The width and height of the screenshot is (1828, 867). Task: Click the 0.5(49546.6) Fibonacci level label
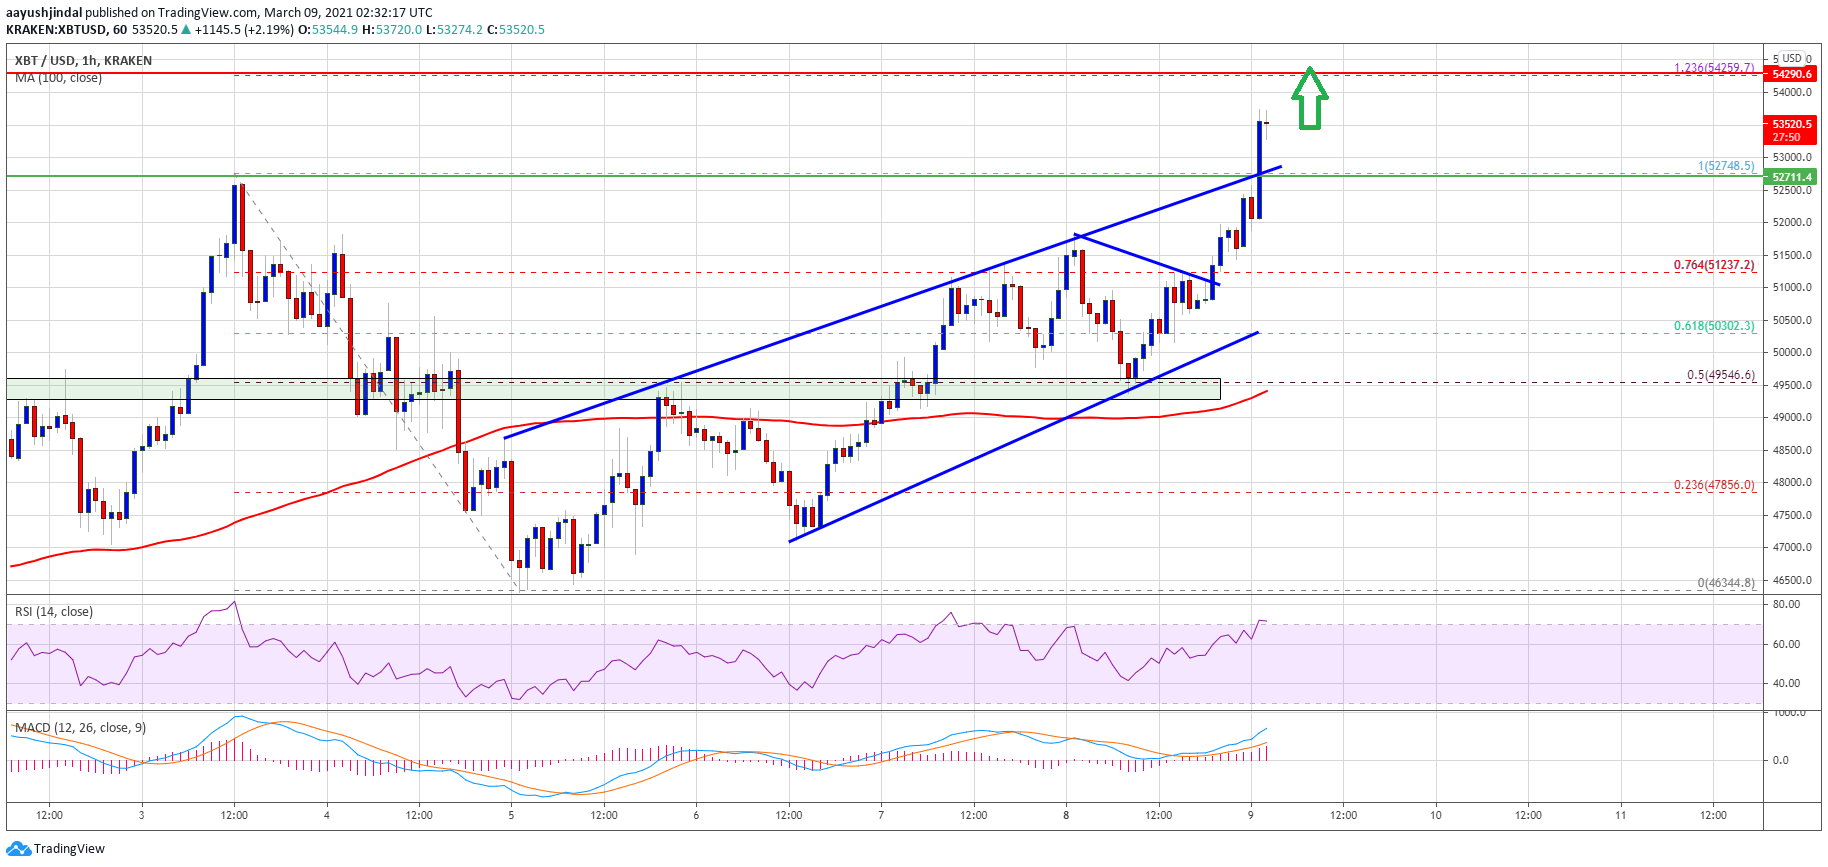[1720, 376]
